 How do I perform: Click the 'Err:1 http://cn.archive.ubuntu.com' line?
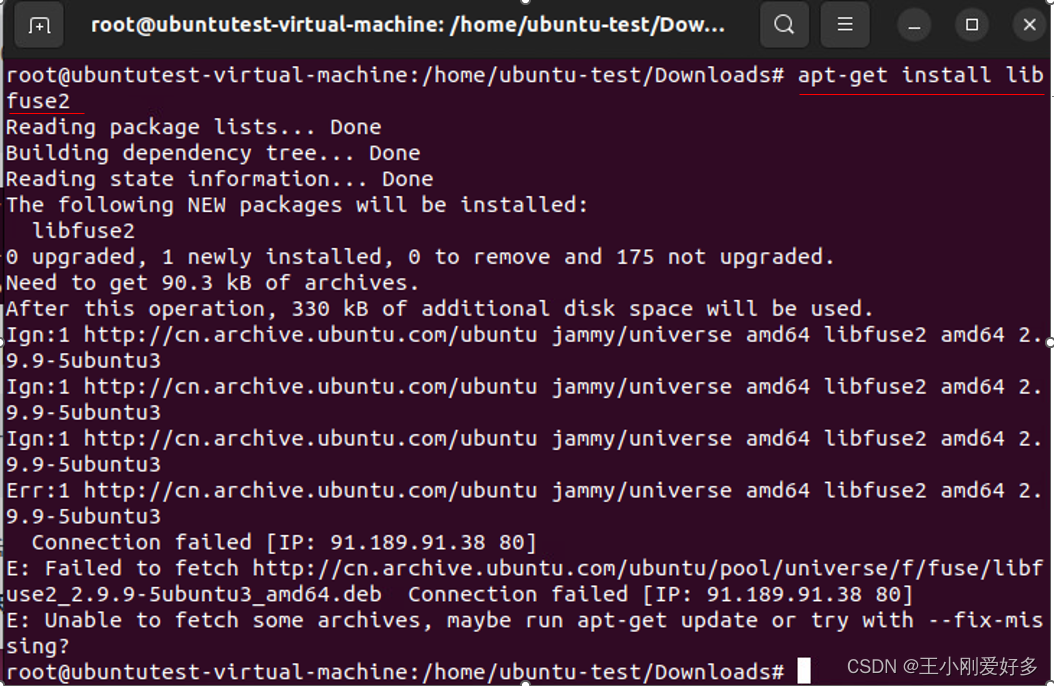tap(524, 503)
